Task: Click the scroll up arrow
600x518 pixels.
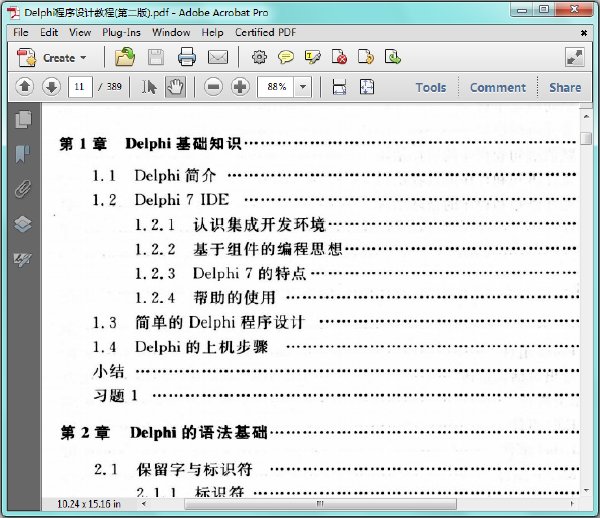Action: coord(586,116)
